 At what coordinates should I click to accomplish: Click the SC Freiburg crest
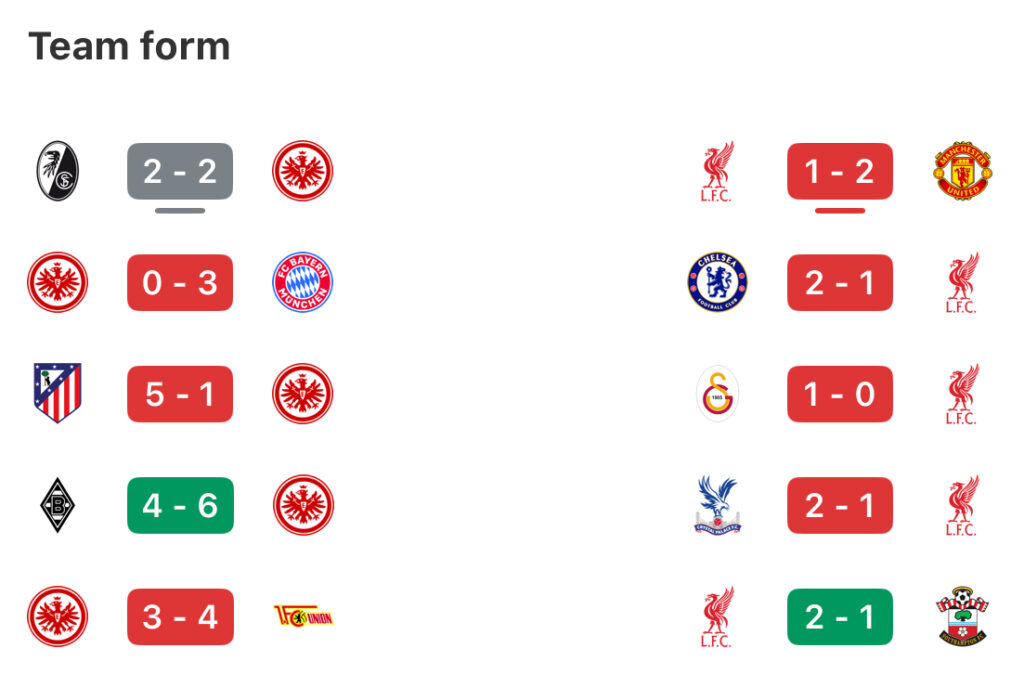[57, 171]
